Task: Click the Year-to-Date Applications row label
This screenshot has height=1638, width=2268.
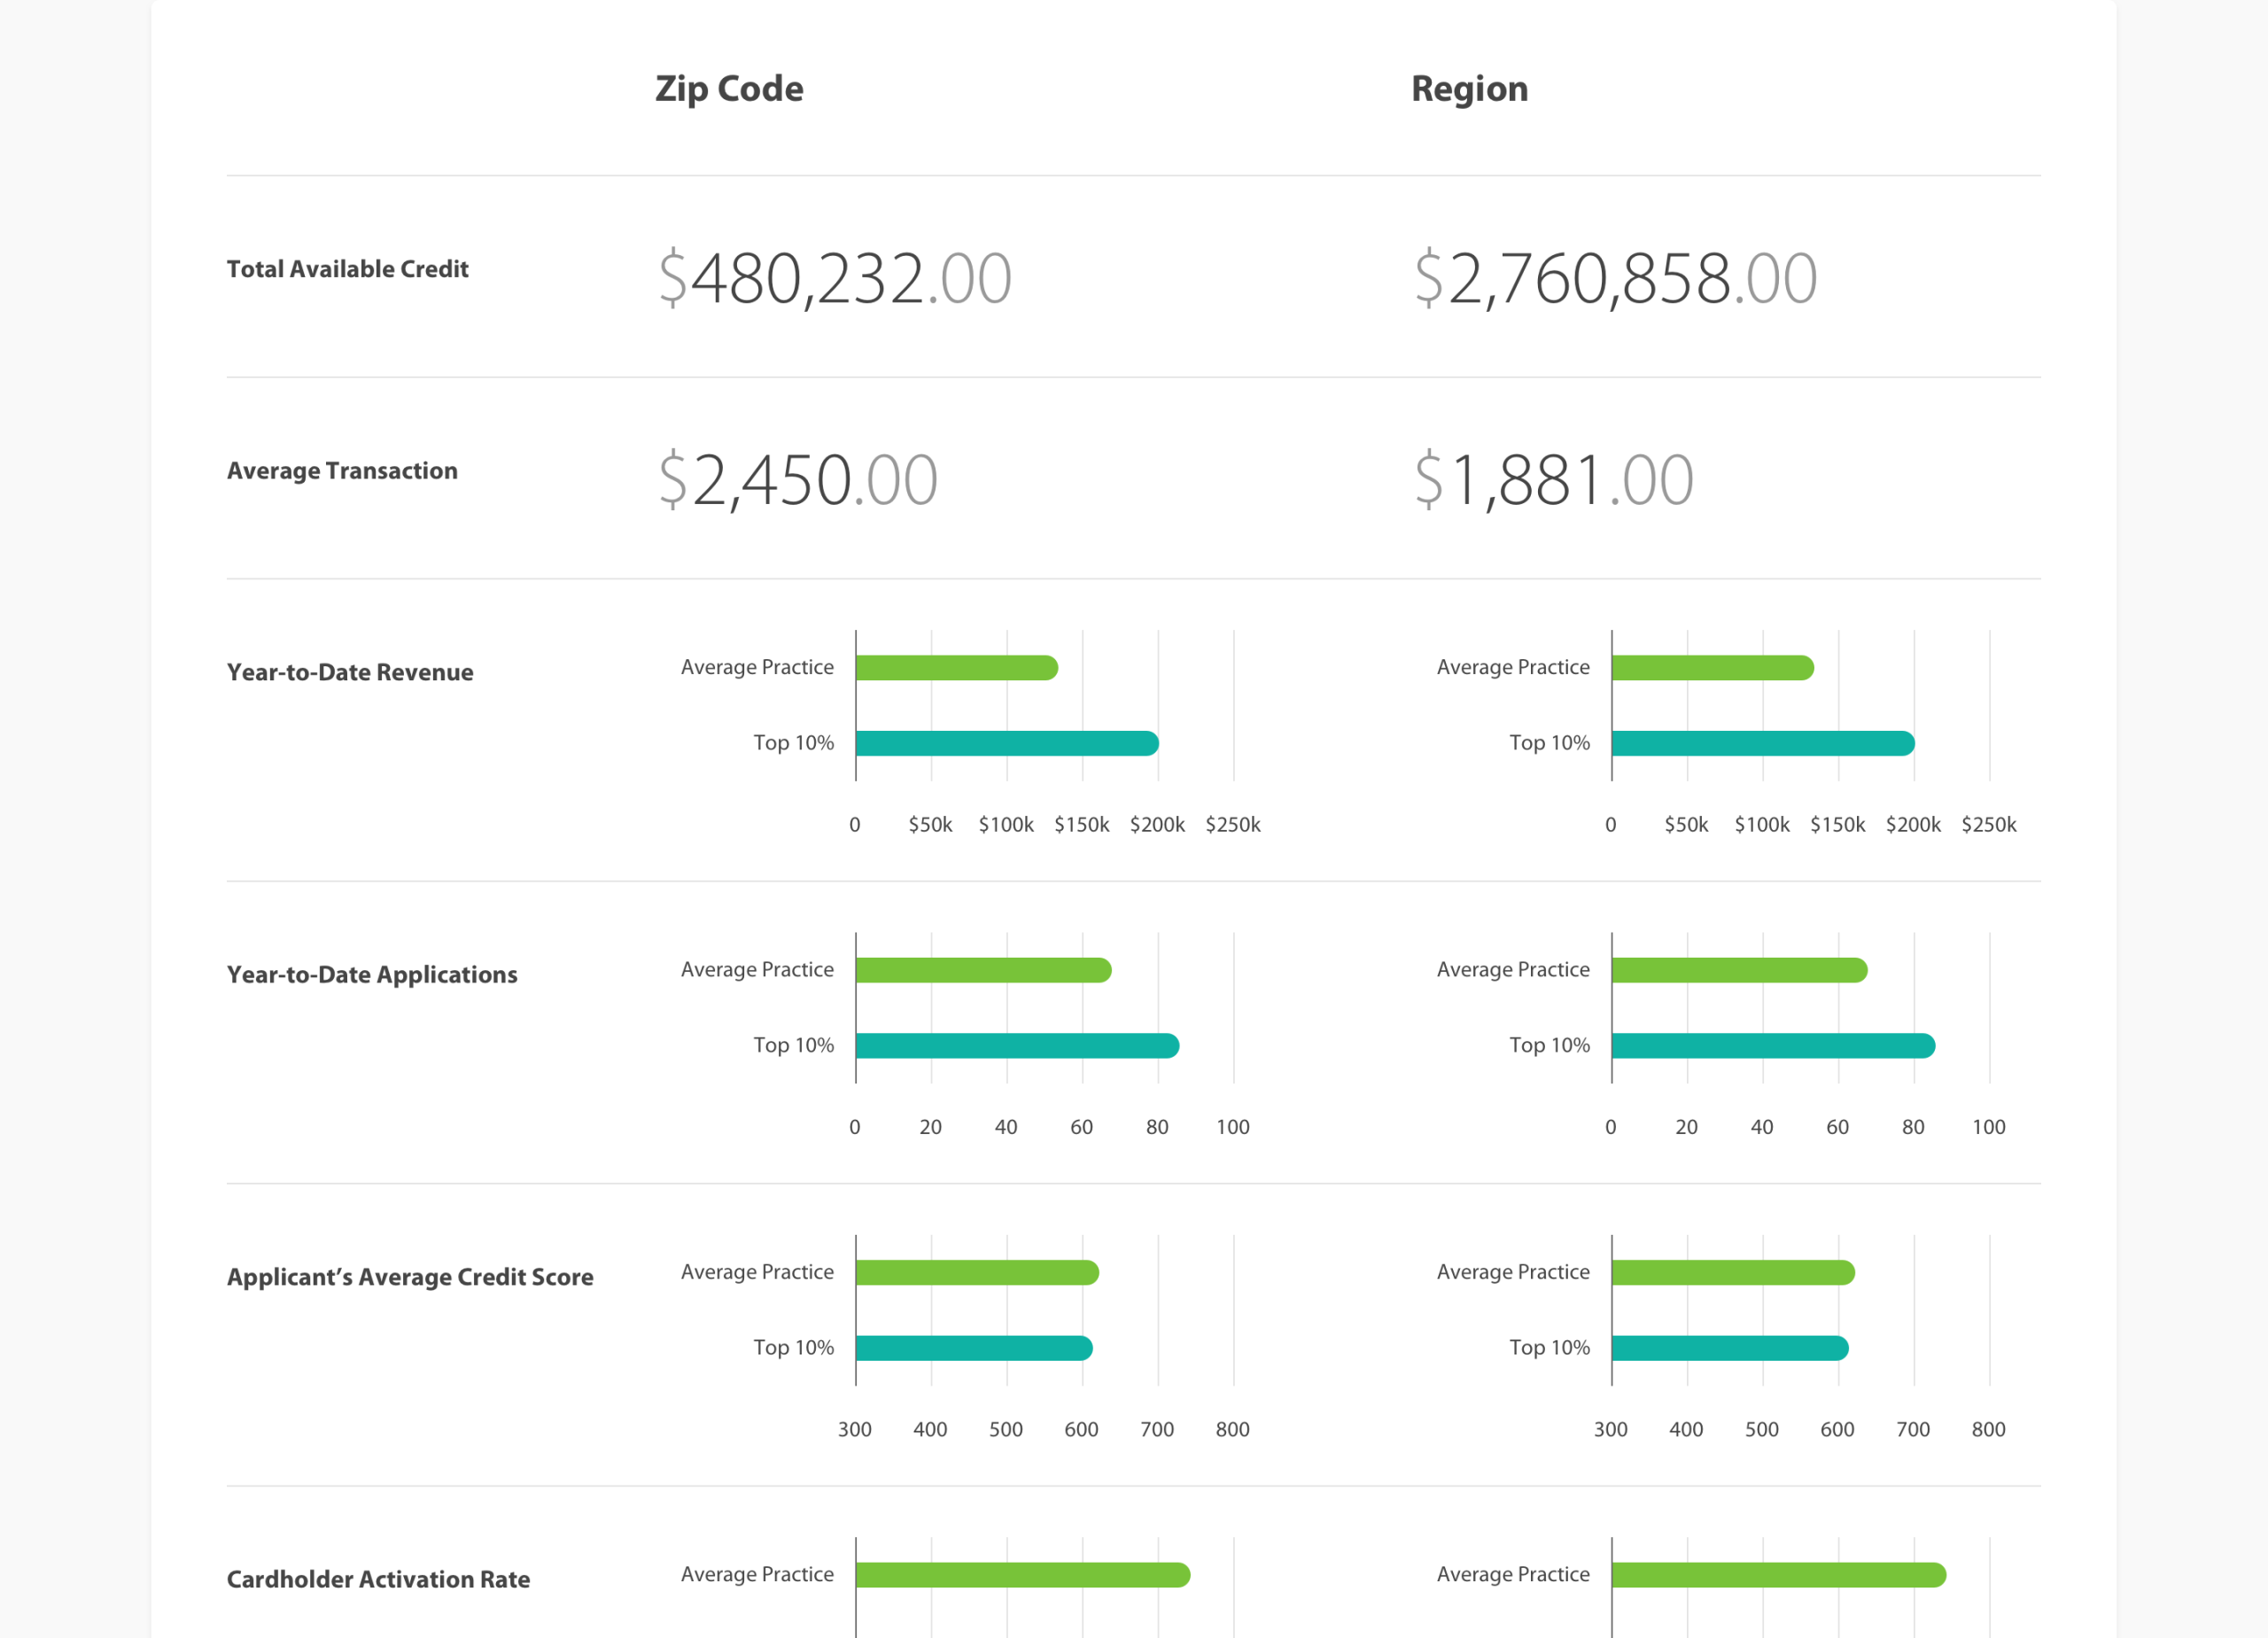Action: (372, 974)
